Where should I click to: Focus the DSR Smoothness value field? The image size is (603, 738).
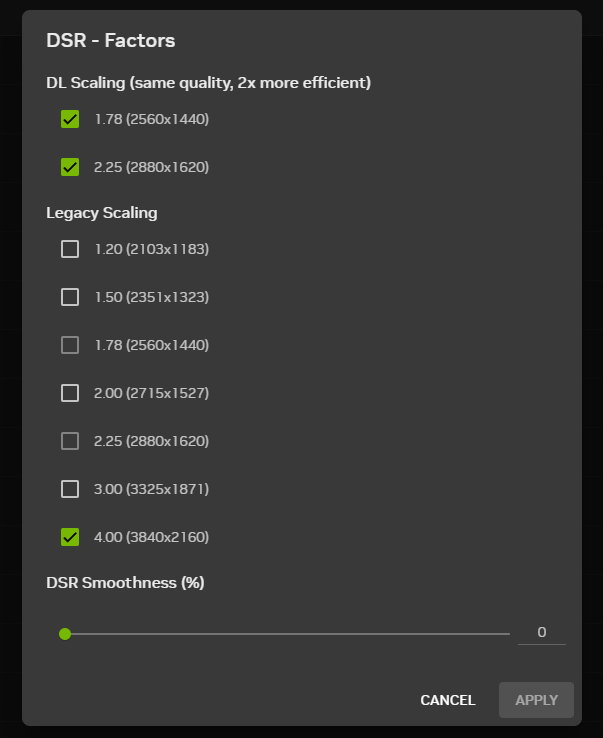(x=541, y=632)
